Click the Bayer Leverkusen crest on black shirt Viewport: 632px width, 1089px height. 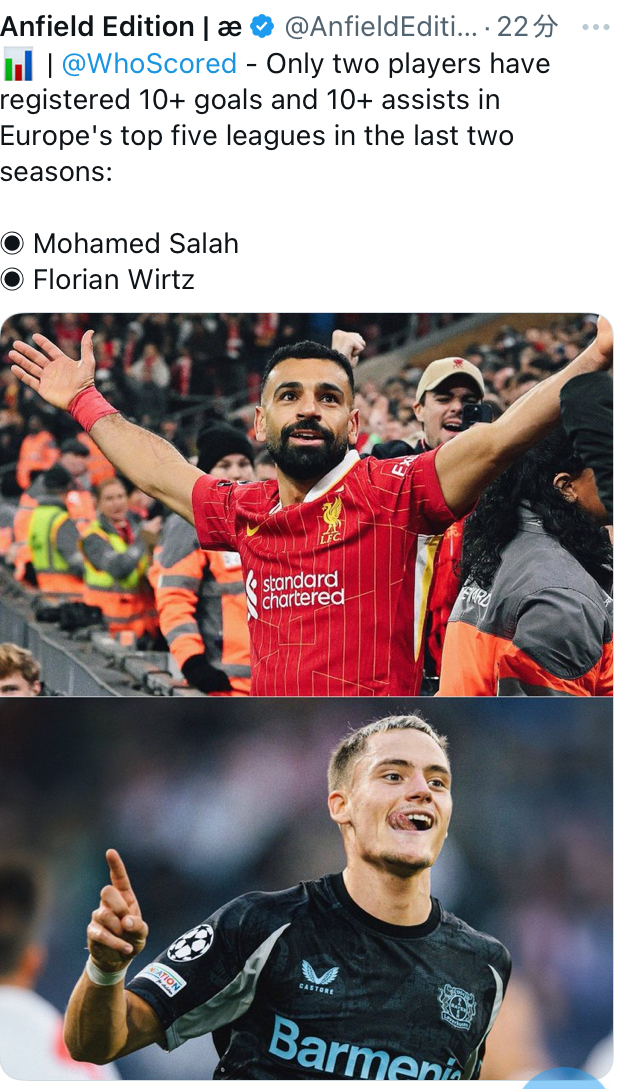tap(456, 1006)
